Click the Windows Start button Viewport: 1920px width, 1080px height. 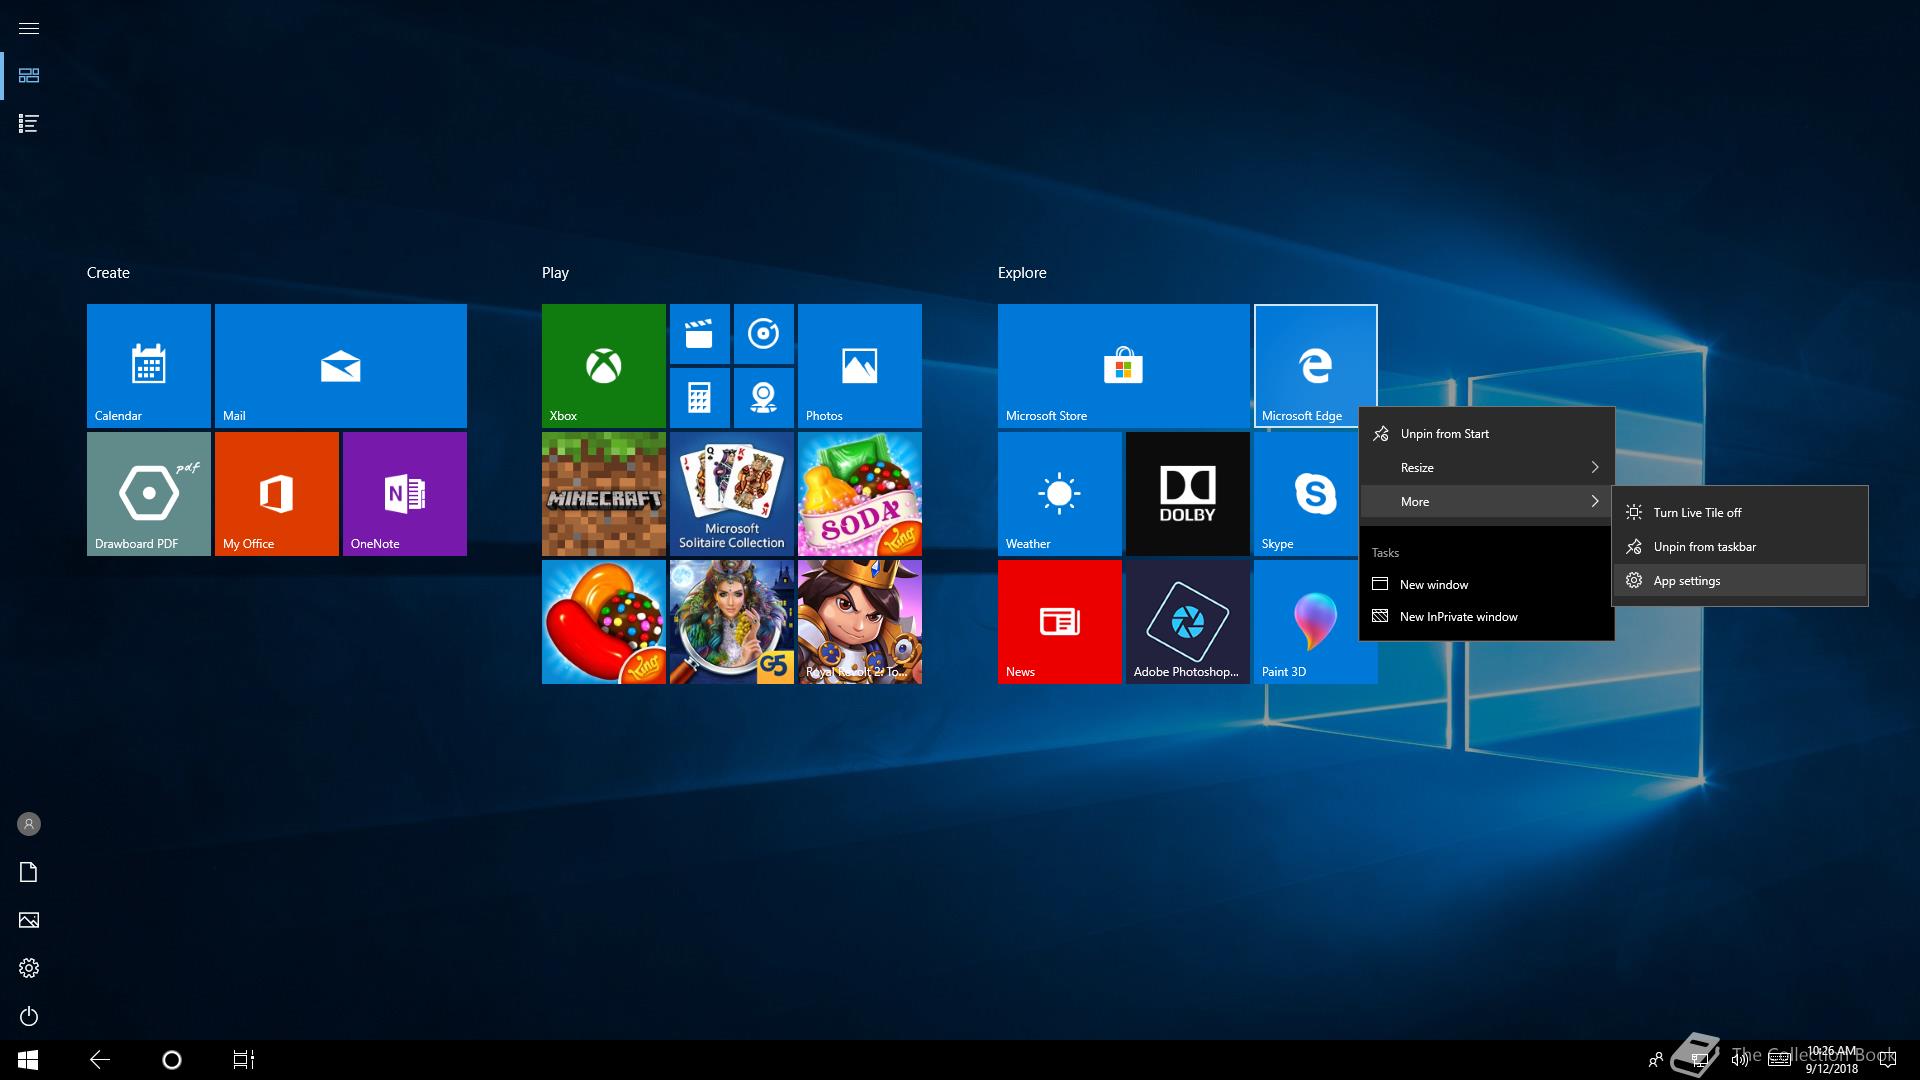click(x=28, y=1060)
